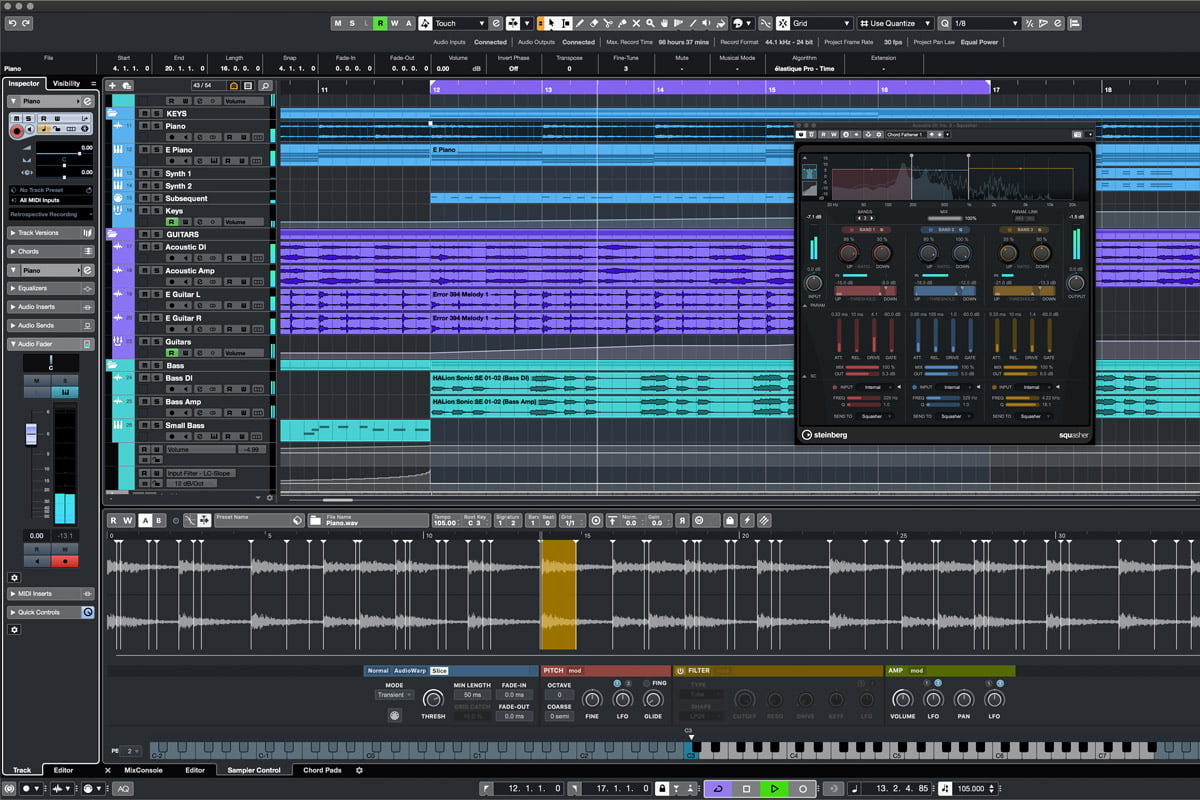Open the Use Quantize dropdown
The image size is (1200, 800).
pyautogui.click(x=897, y=23)
